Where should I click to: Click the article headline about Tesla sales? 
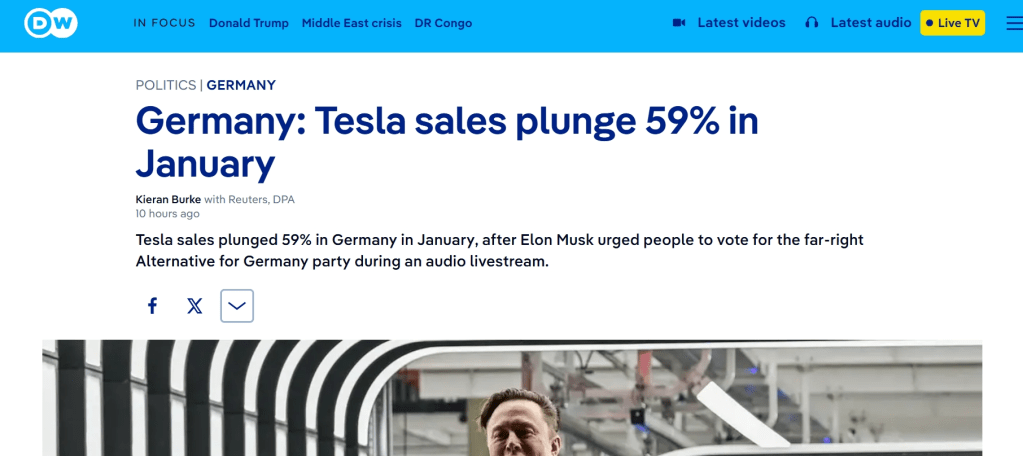[x=447, y=143]
